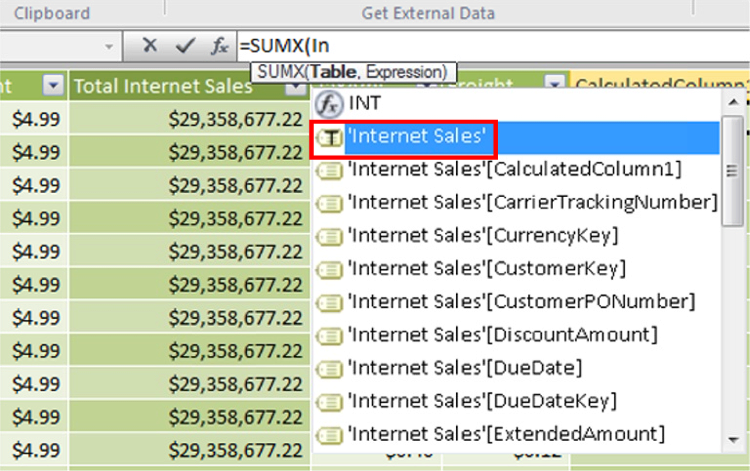Click column icon beside 'Internet Sales'[DueDateKey]
The height and width of the screenshot is (471, 750).
(330, 402)
